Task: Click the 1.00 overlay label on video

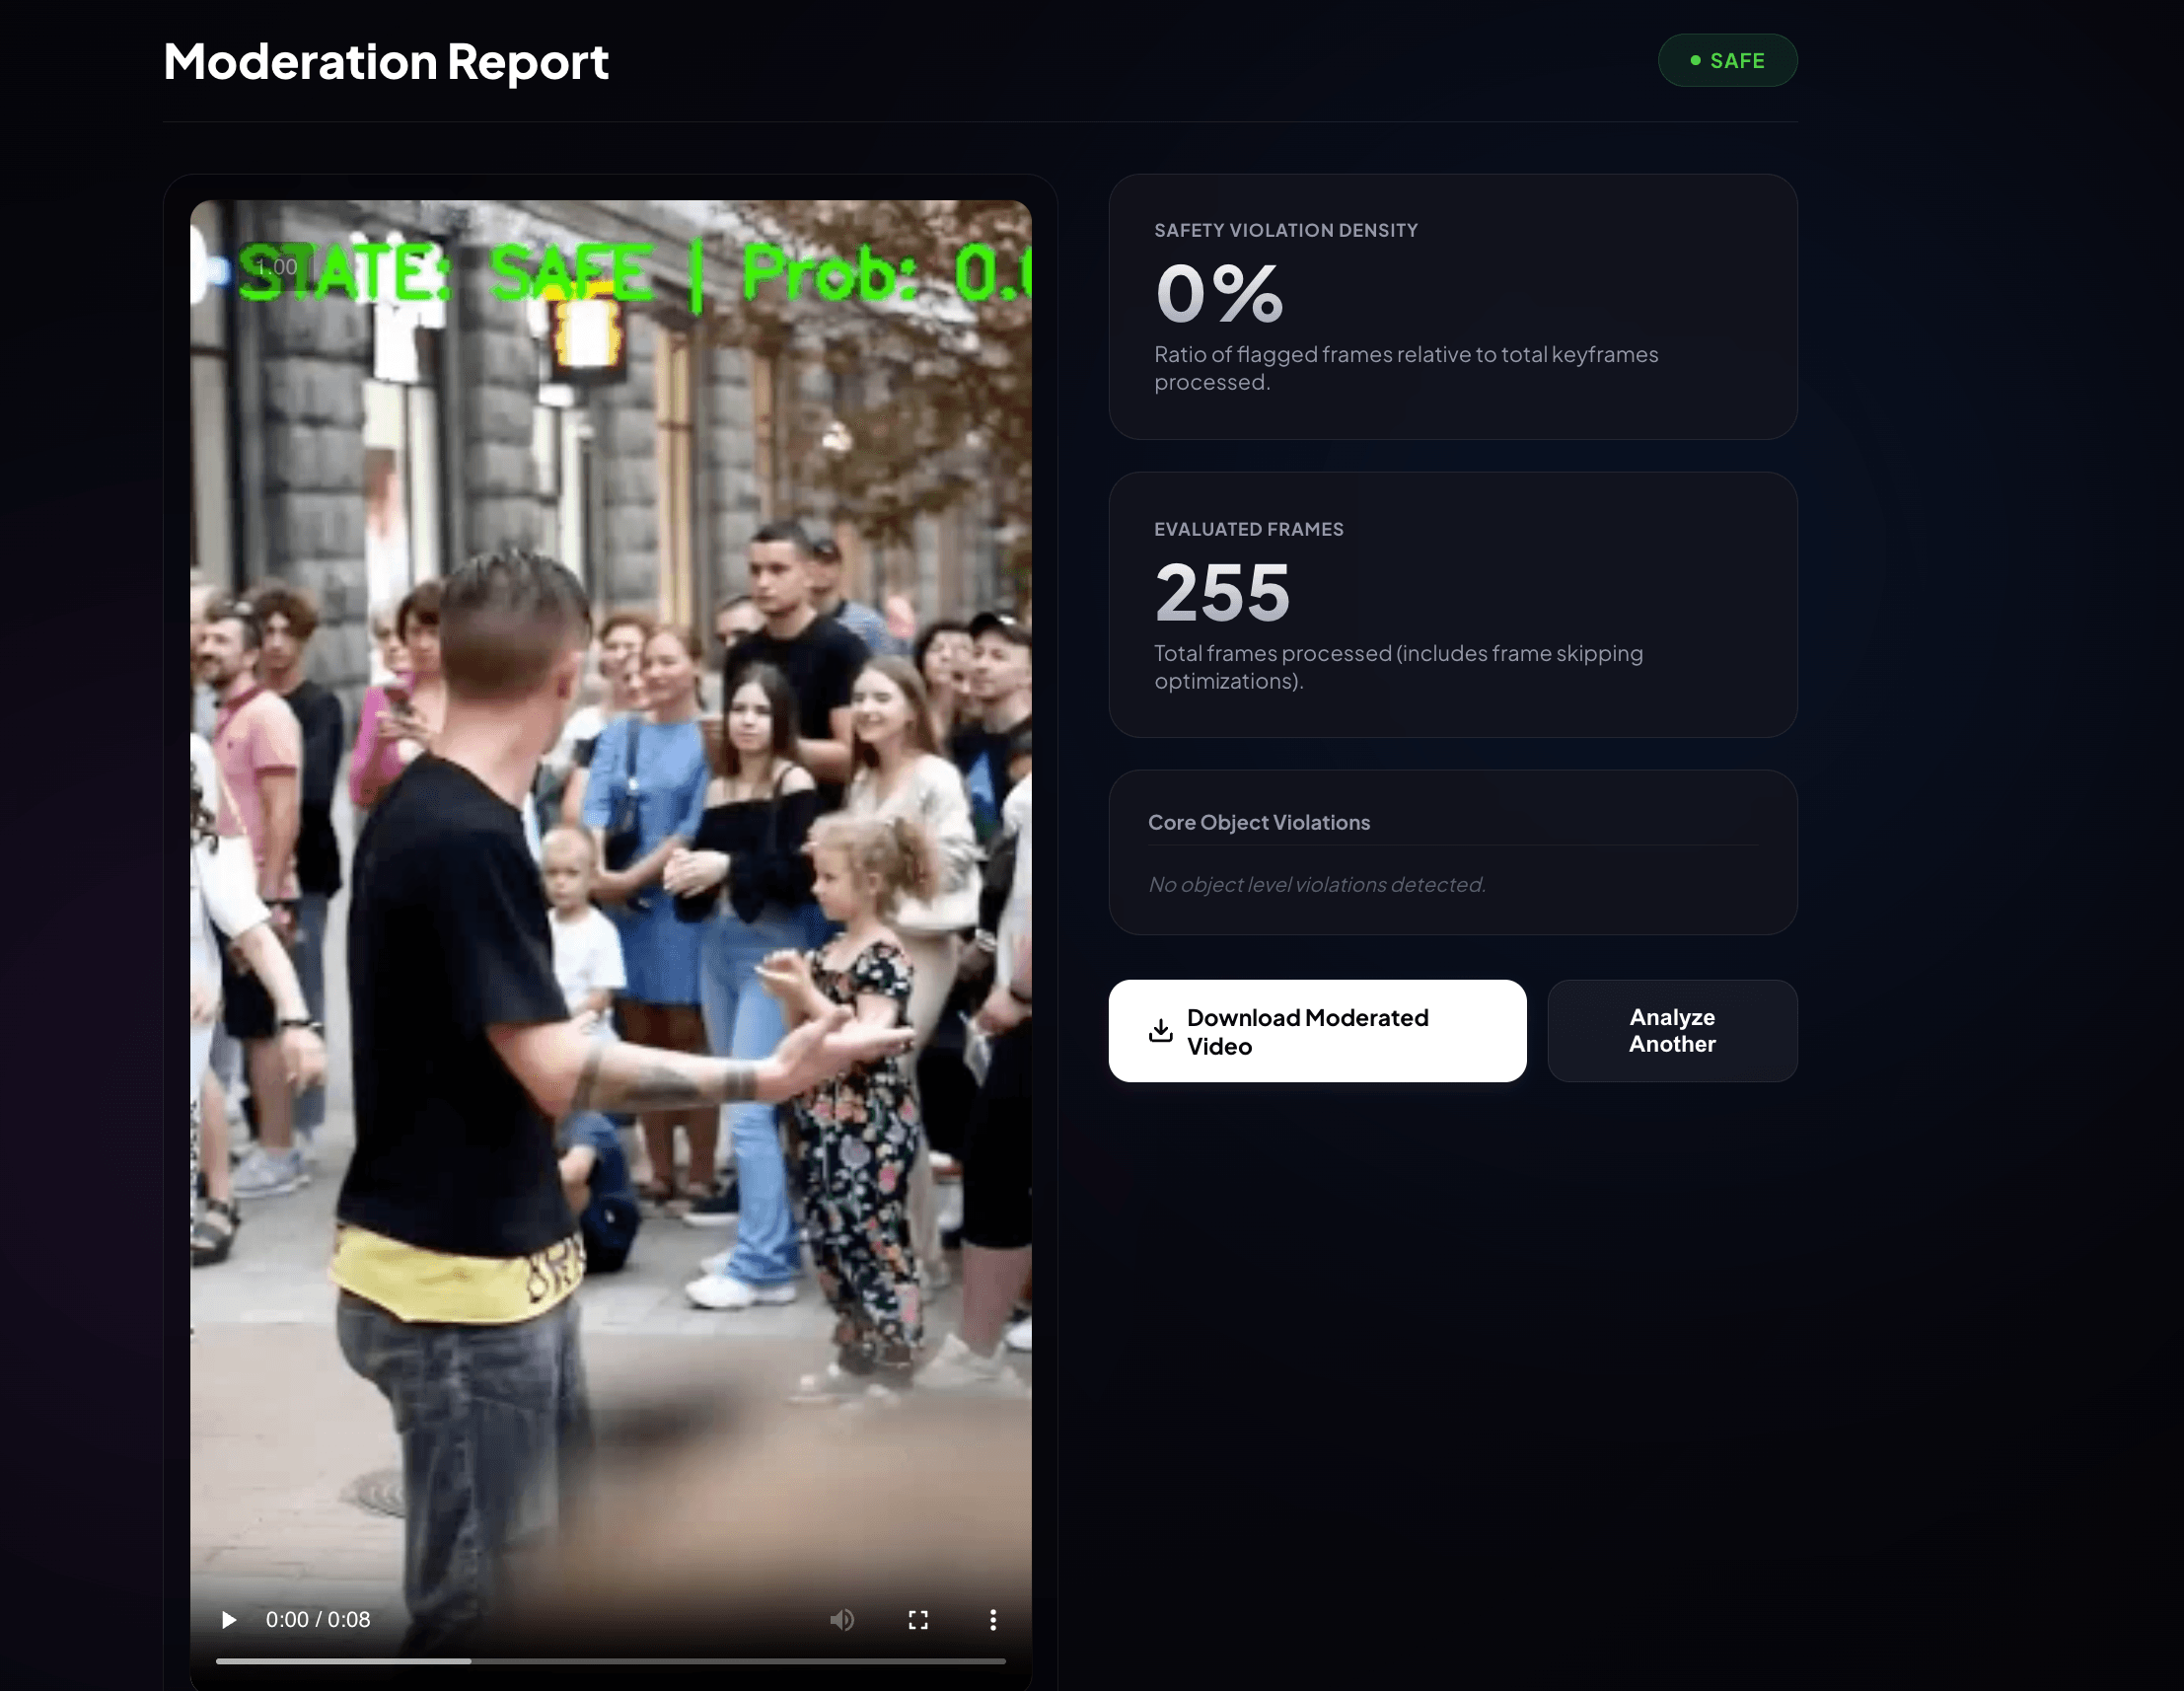Action: tap(276, 267)
